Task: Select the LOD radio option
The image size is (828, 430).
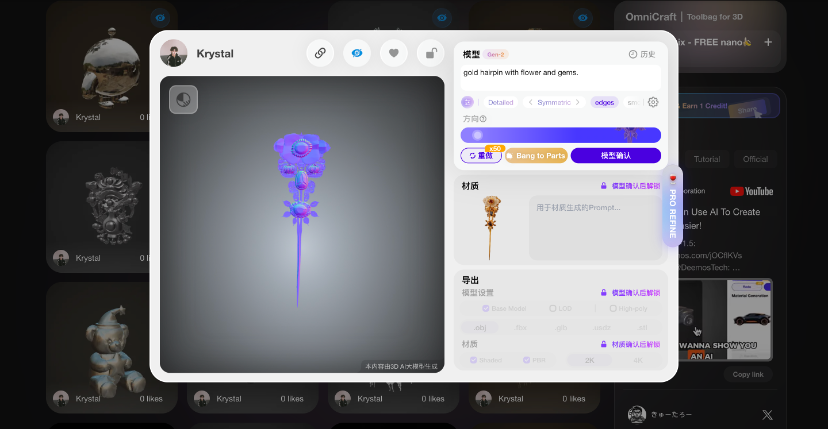Action: tap(551, 309)
